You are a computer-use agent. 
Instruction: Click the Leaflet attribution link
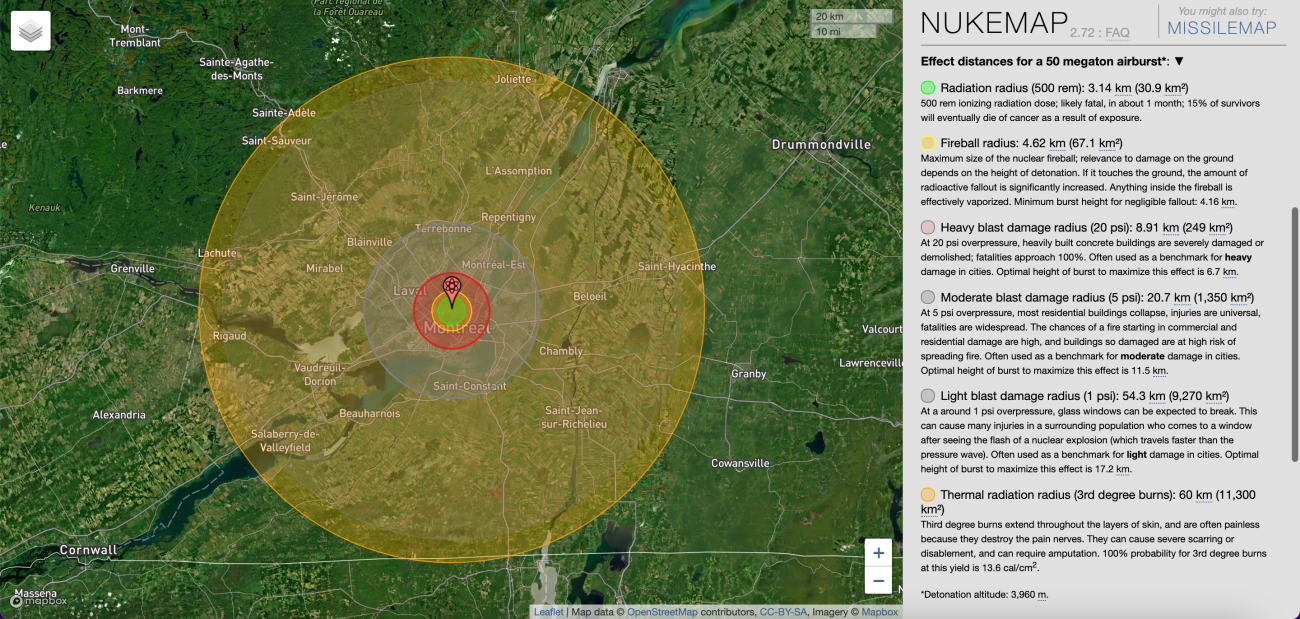click(x=548, y=612)
